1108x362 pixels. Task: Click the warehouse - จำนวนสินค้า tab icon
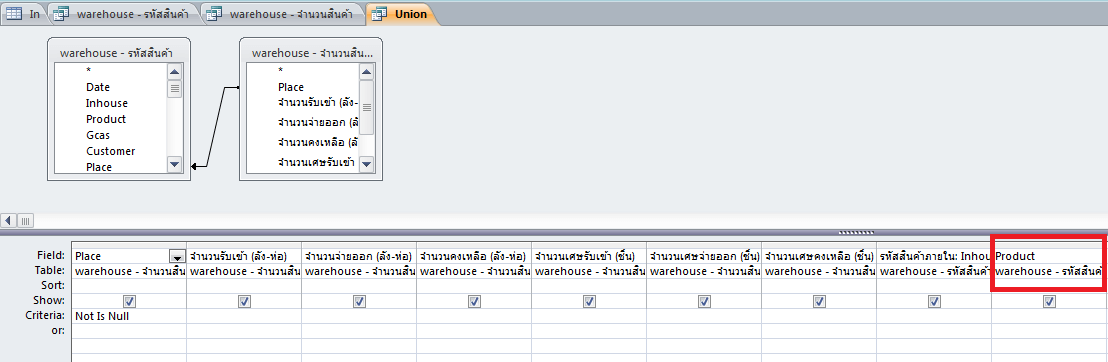click(x=215, y=13)
